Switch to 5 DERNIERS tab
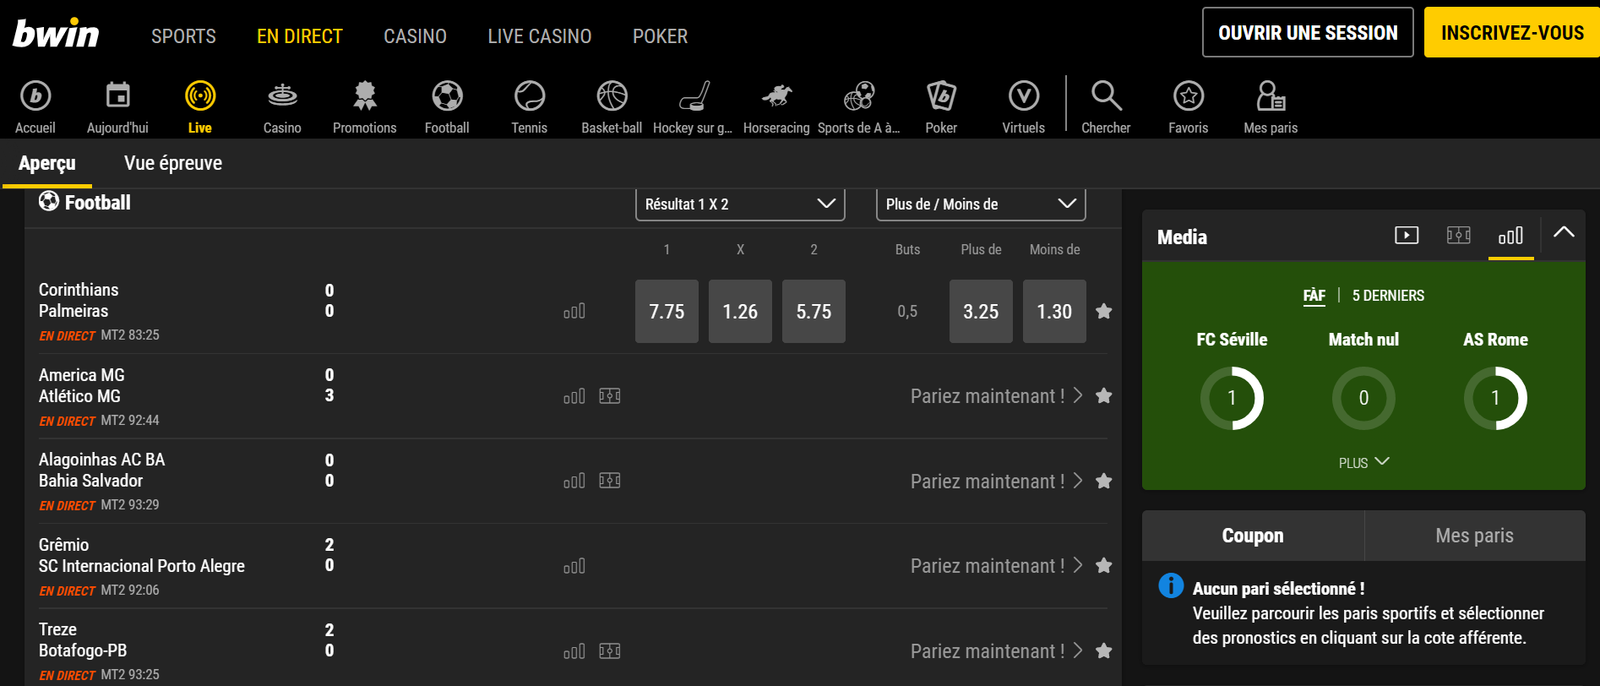Image resolution: width=1600 pixels, height=686 pixels. [1388, 296]
